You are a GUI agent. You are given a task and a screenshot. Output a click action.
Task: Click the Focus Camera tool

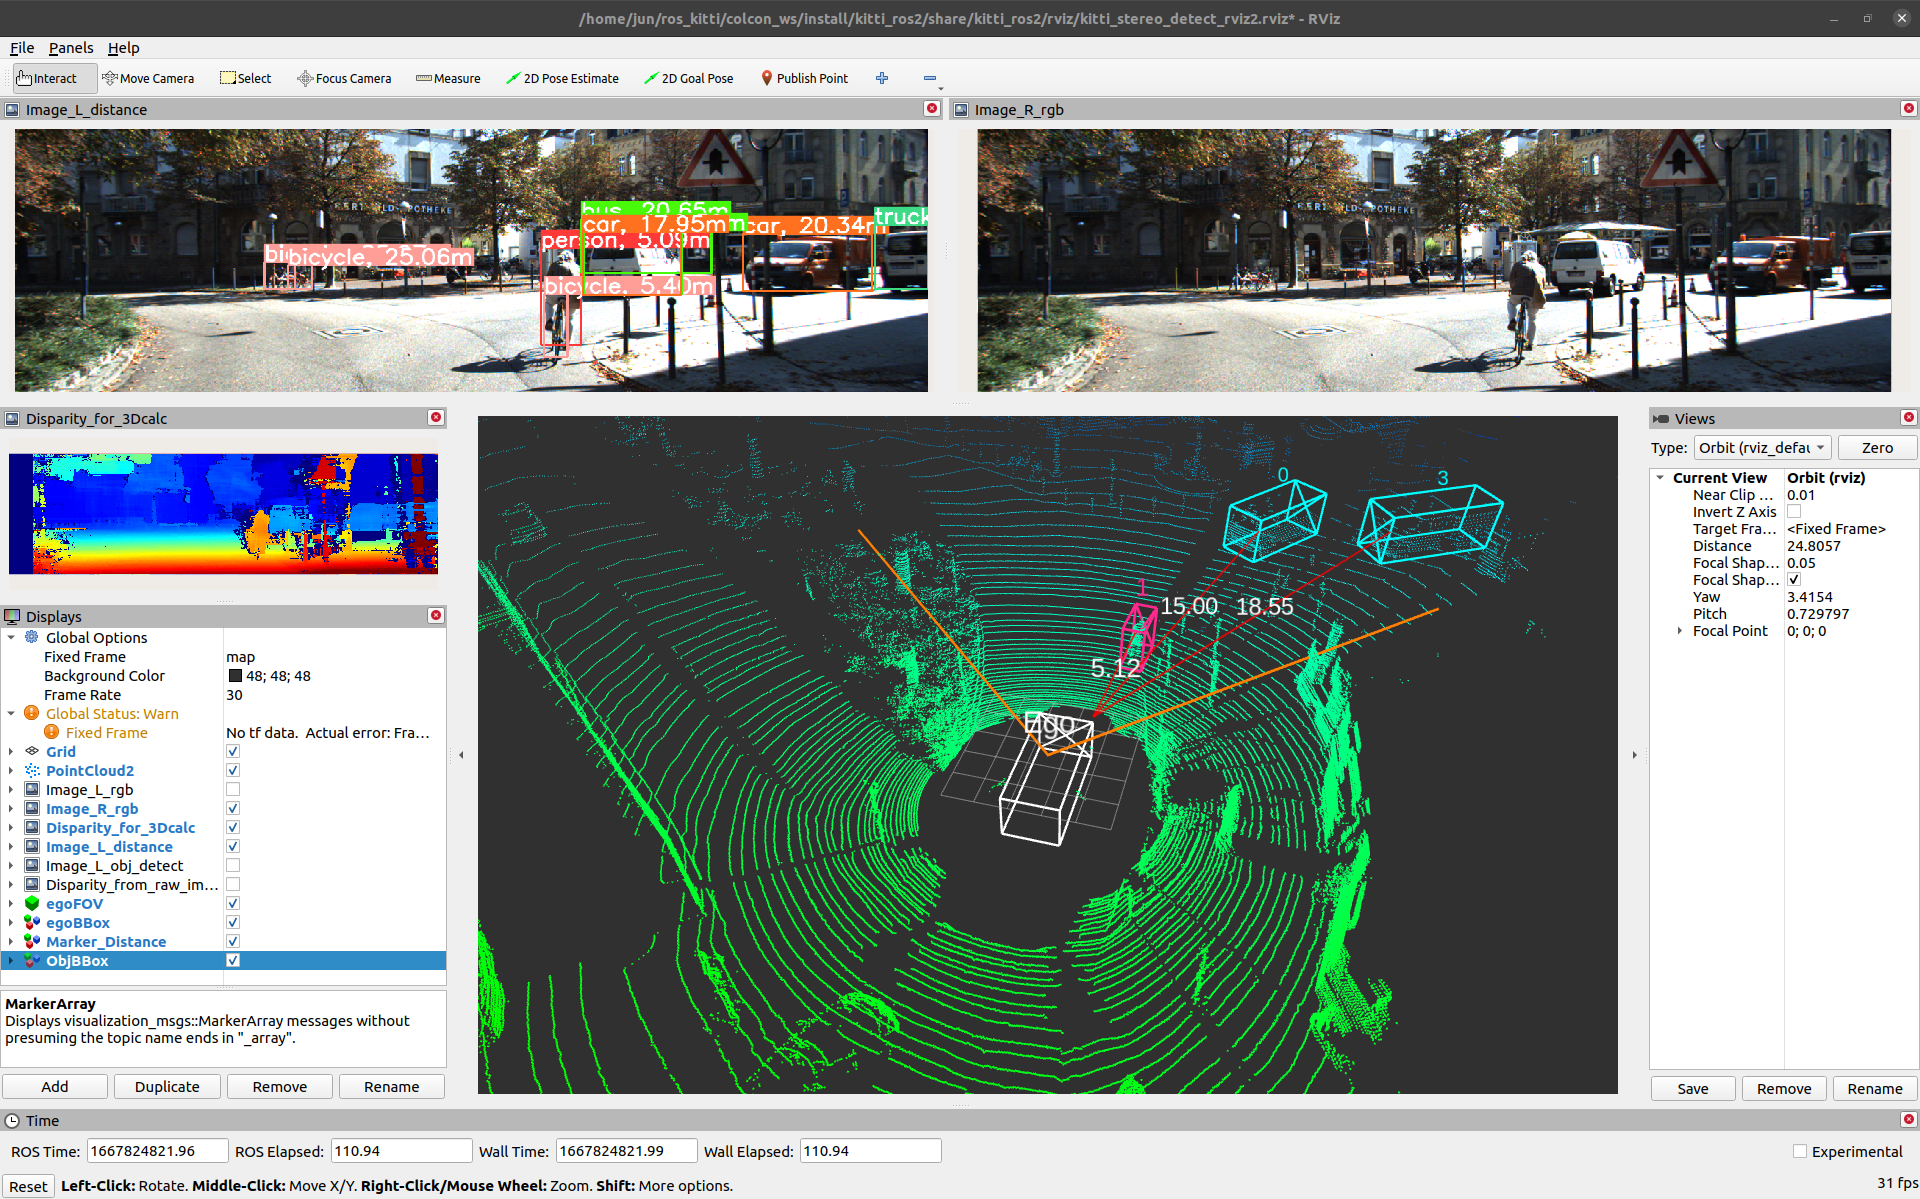pyautogui.click(x=344, y=78)
